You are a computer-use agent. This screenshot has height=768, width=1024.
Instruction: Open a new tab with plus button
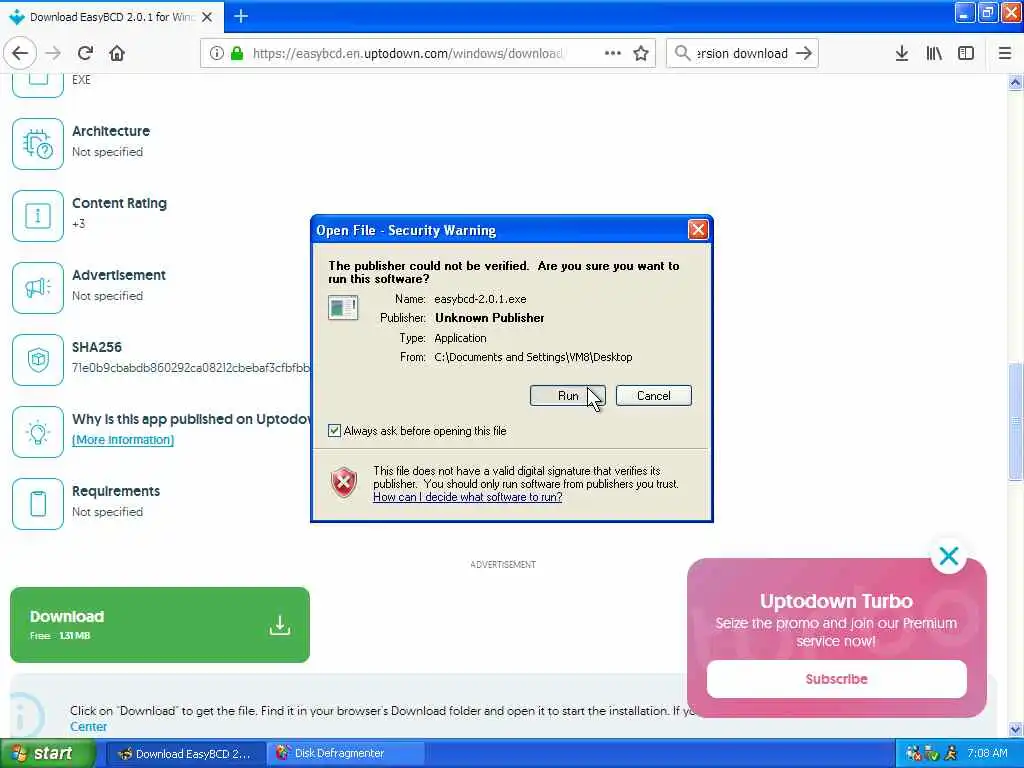[x=240, y=16]
